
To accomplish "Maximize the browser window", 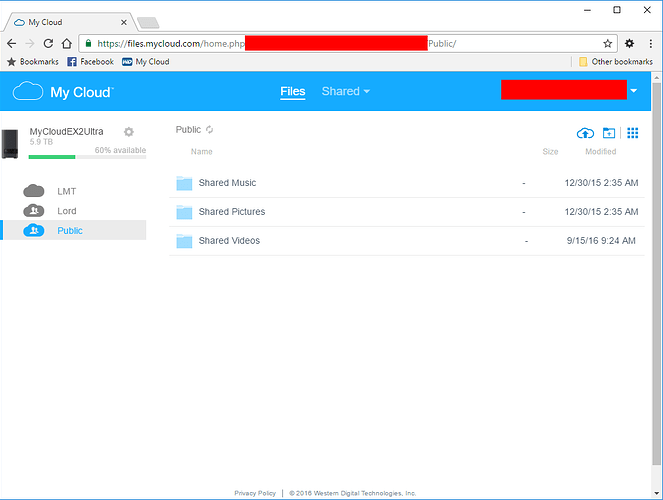I will (x=617, y=10).
